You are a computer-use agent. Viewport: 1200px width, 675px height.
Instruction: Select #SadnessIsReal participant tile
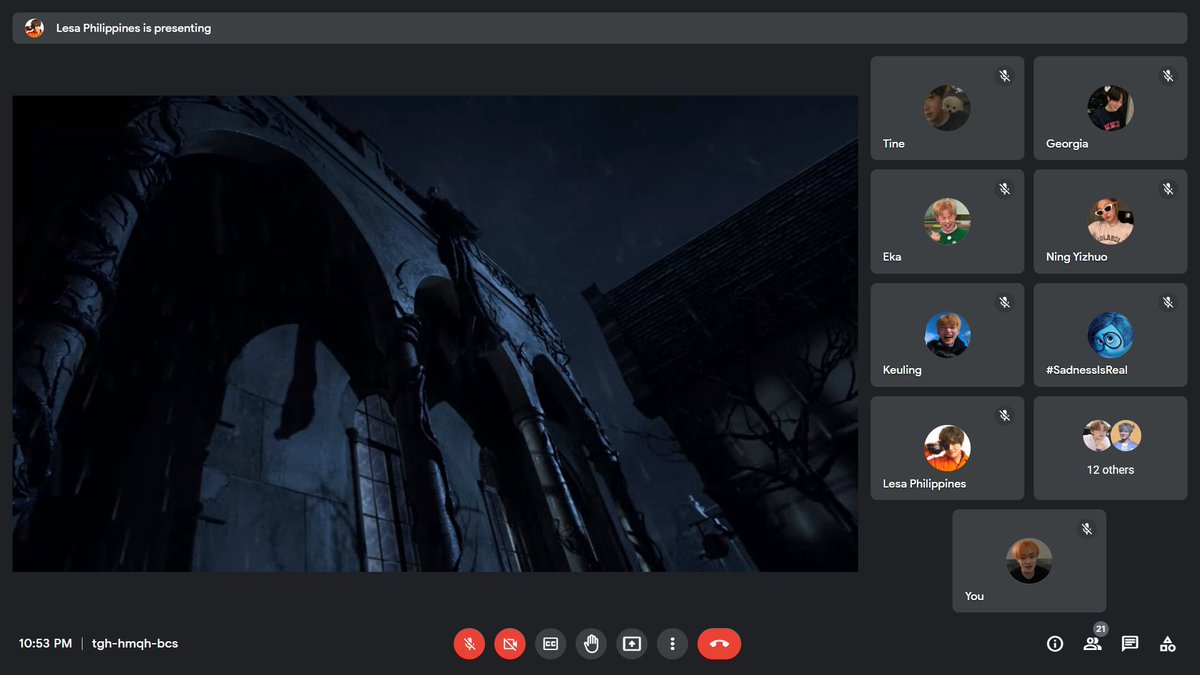click(x=1110, y=335)
